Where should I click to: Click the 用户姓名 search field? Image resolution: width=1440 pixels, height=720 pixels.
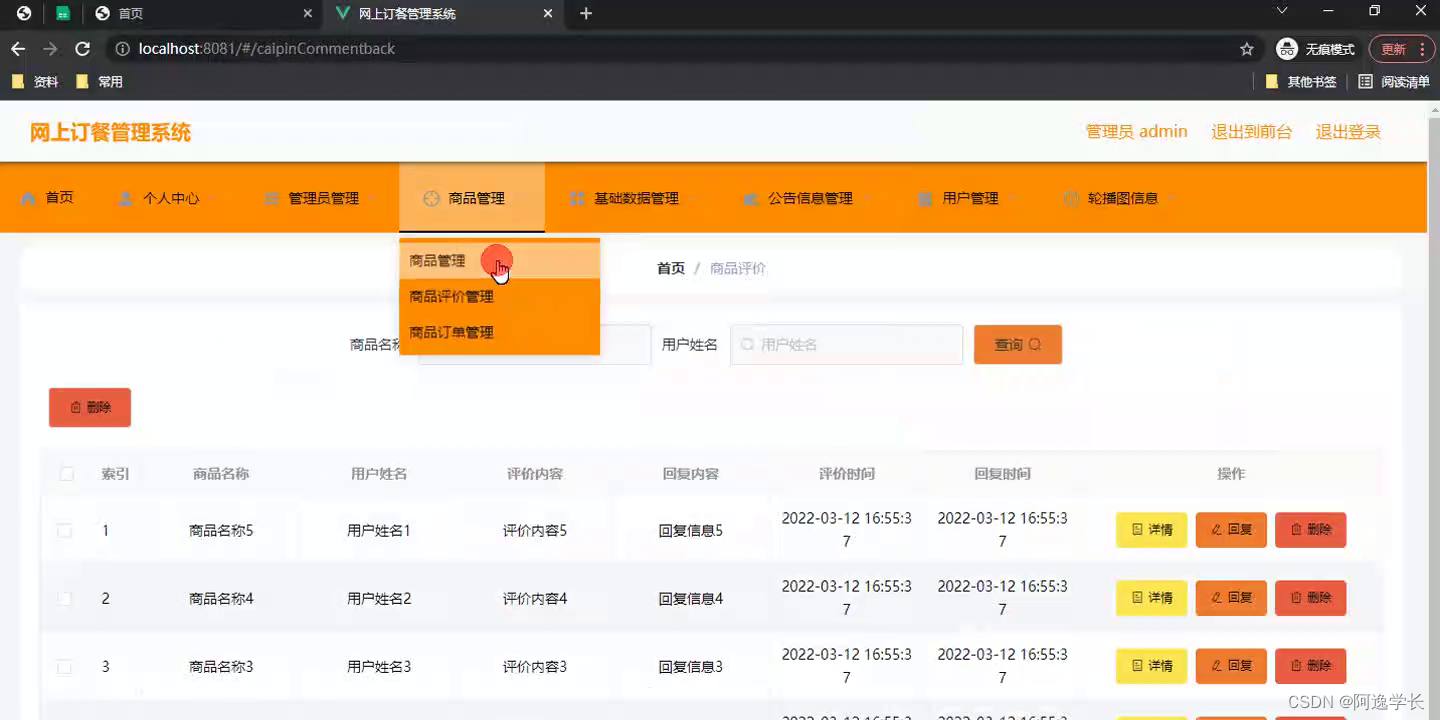point(846,344)
